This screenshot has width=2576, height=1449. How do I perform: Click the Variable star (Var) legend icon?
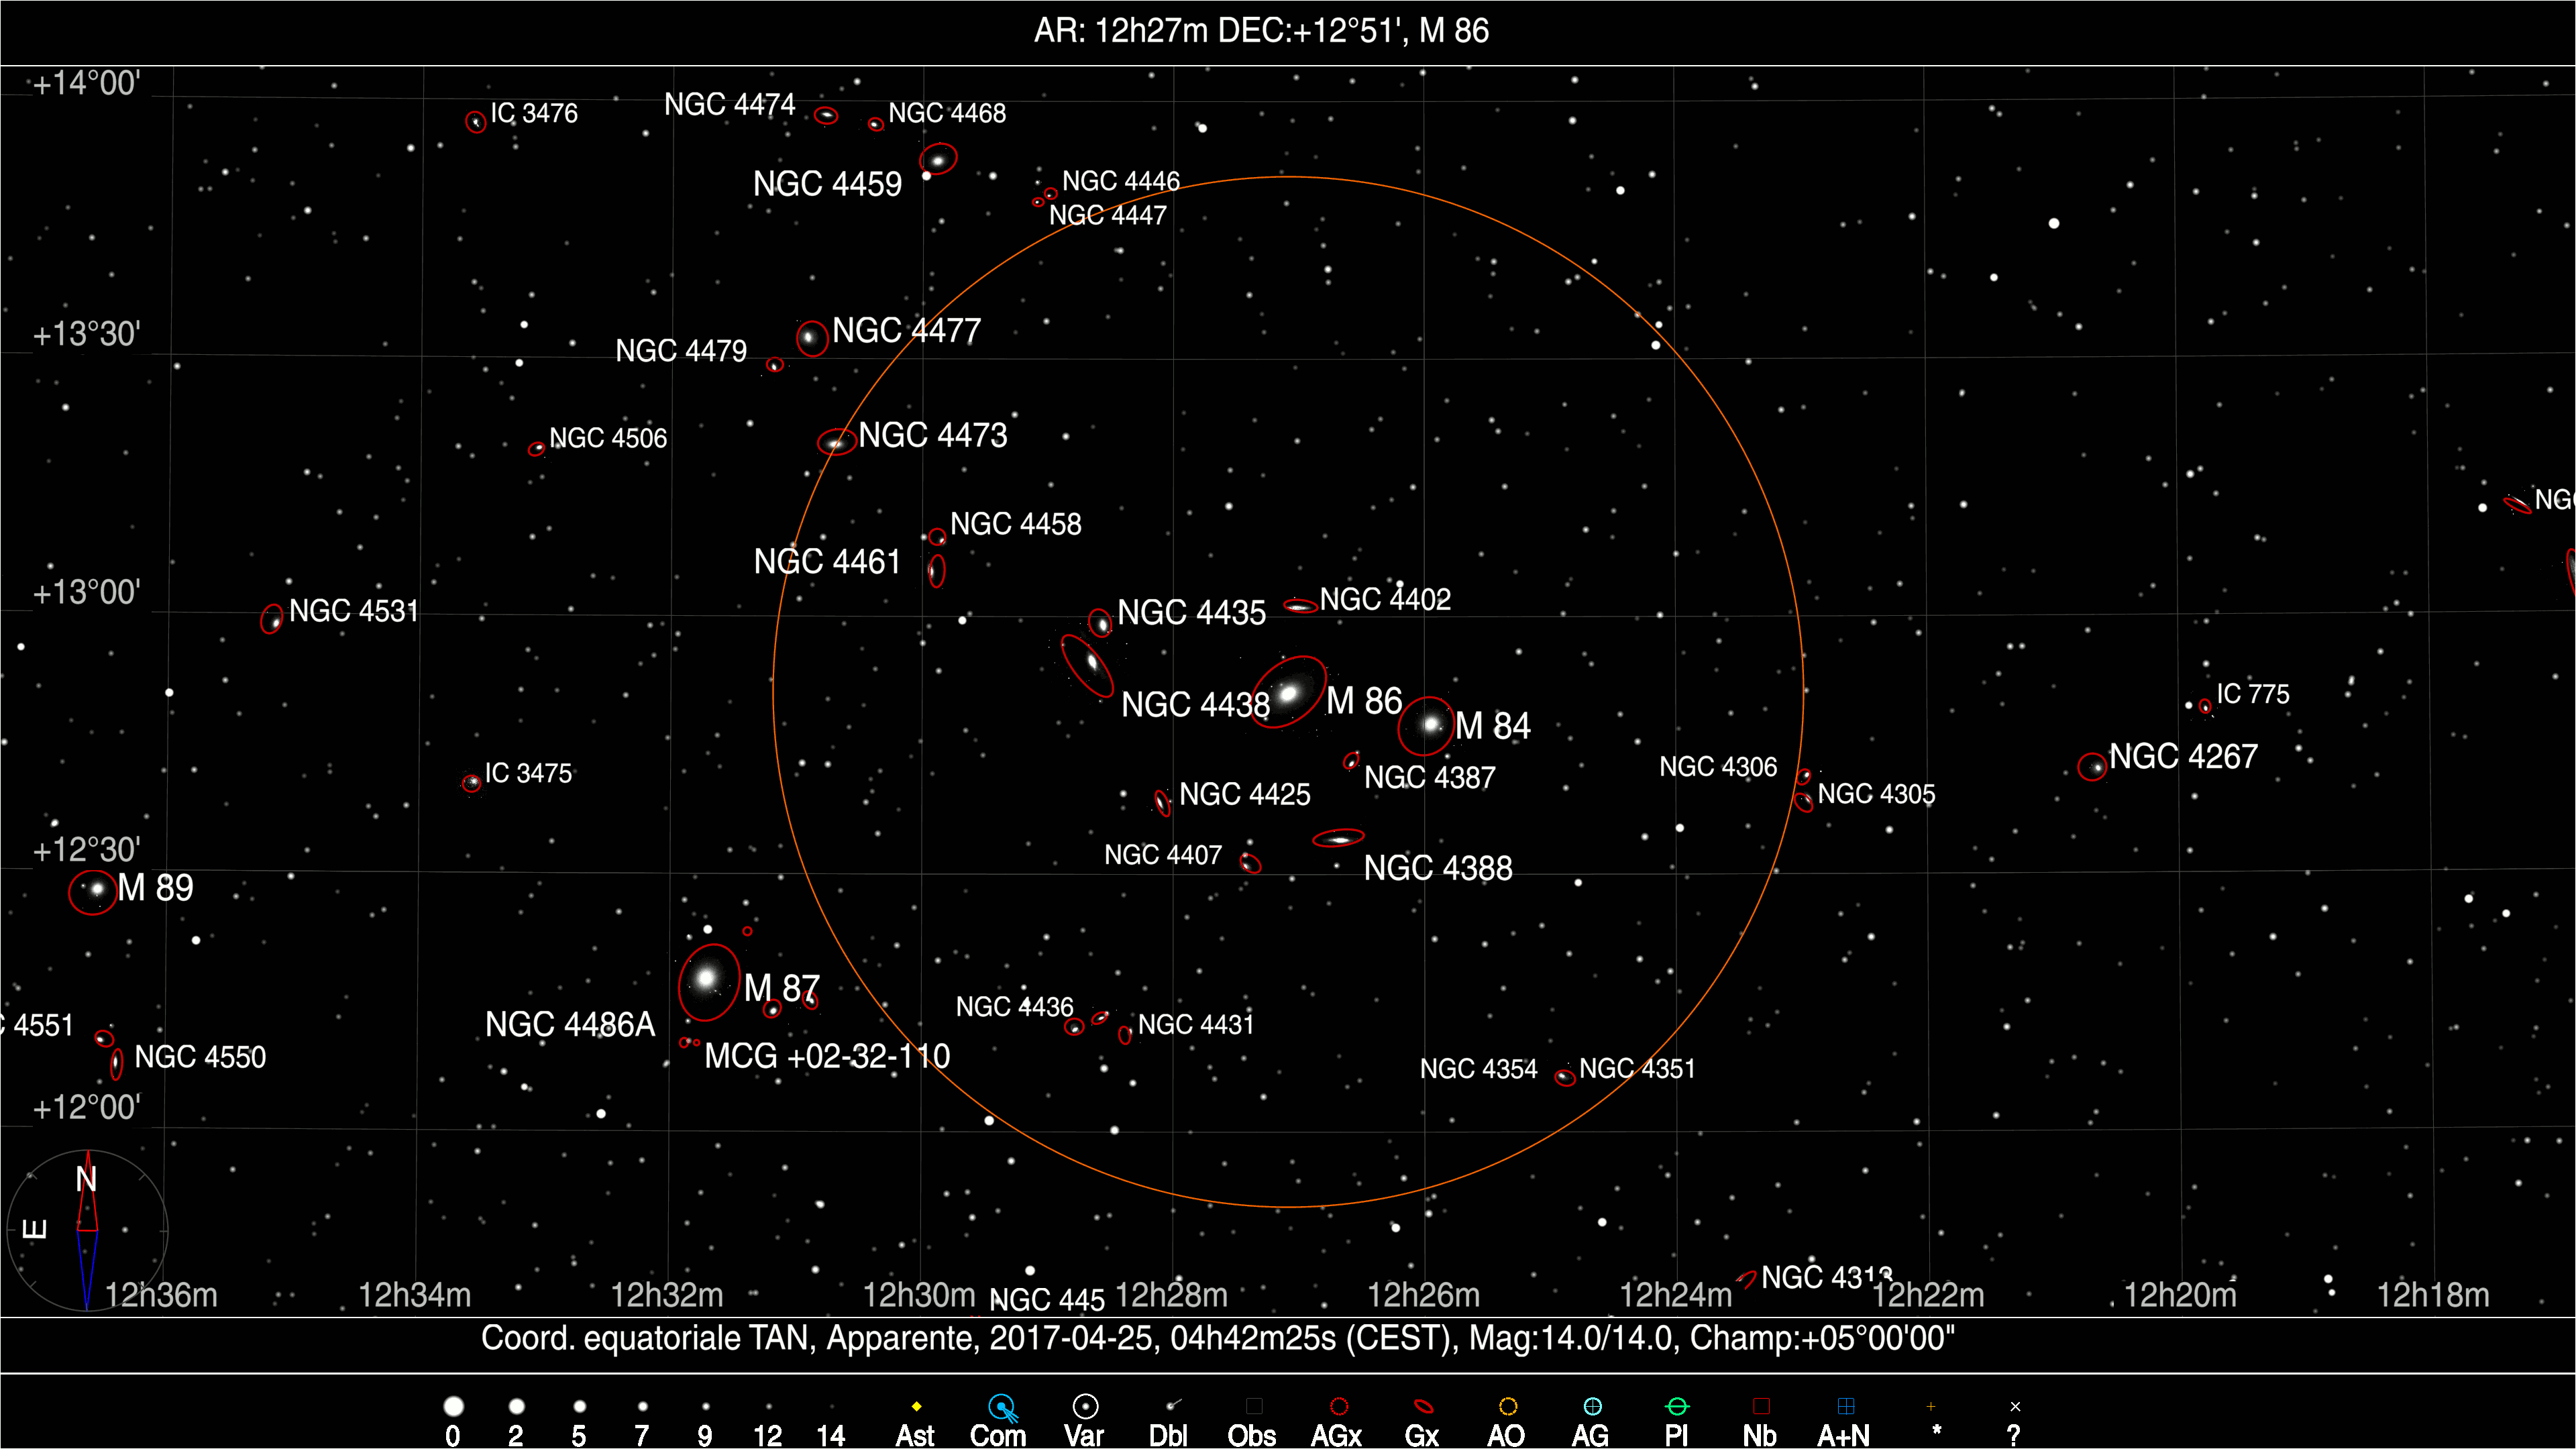[x=1085, y=1407]
